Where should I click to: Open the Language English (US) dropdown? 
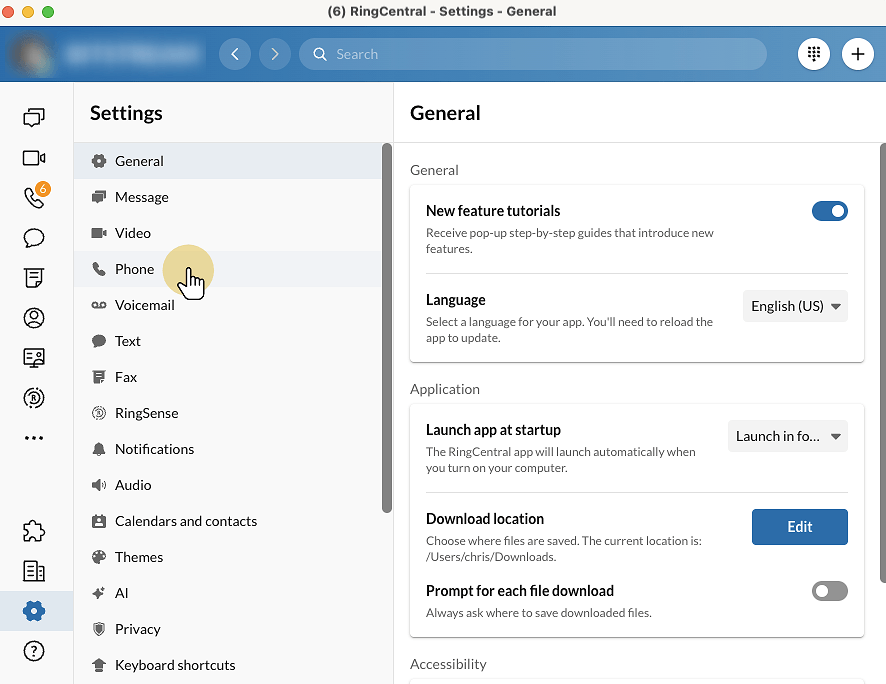click(795, 306)
